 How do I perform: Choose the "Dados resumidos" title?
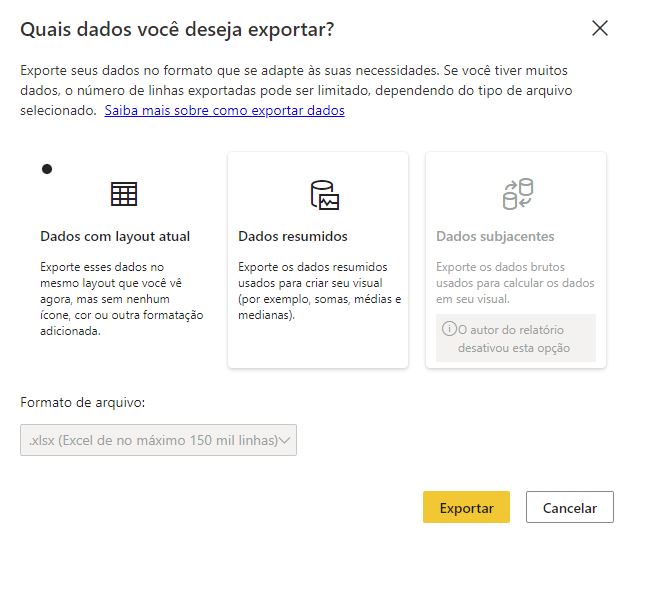[x=293, y=237]
